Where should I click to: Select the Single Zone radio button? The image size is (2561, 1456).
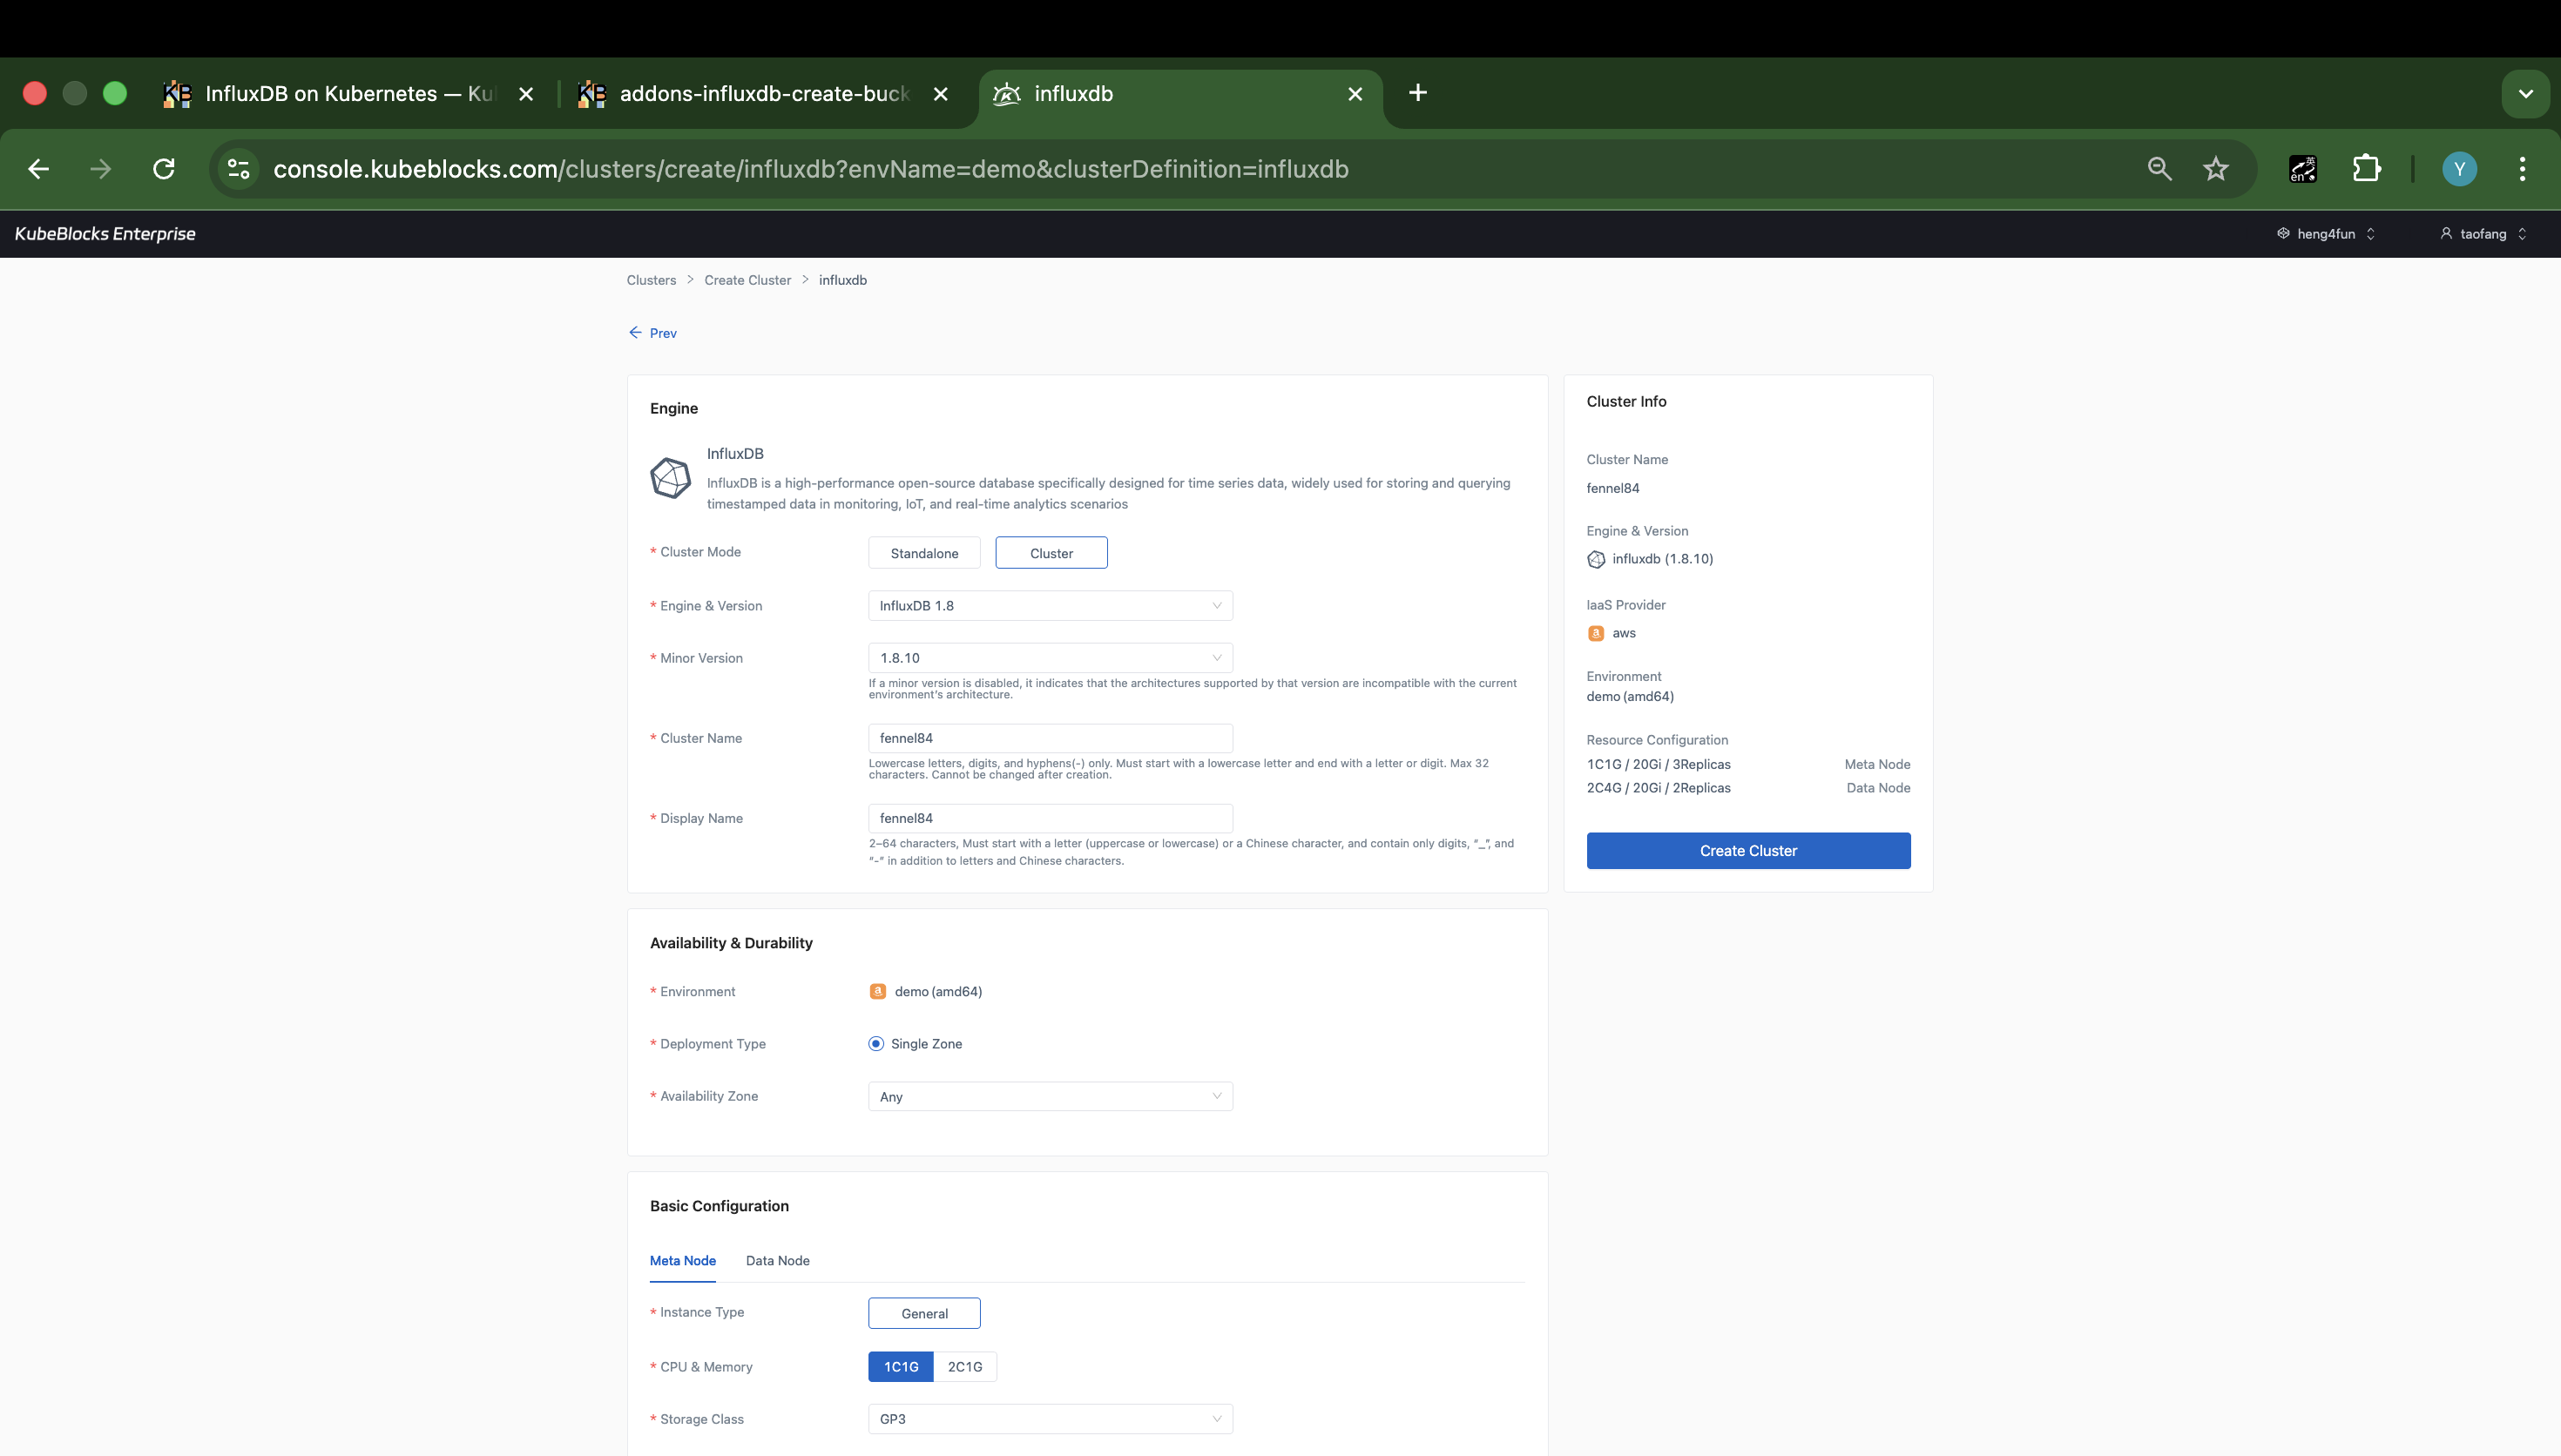pyautogui.click(x=876, y=1043)
